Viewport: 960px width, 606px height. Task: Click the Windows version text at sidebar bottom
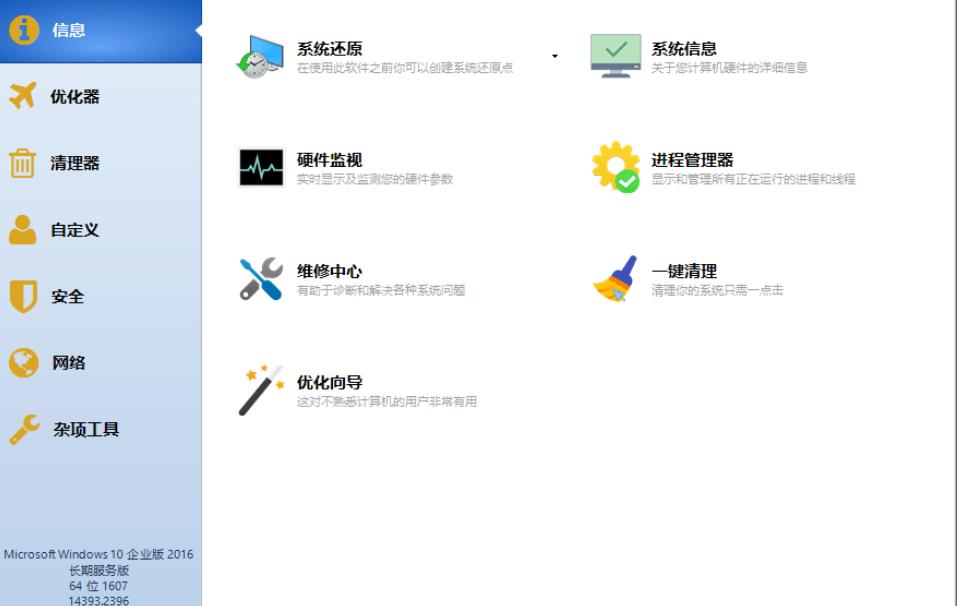(100, 553)
